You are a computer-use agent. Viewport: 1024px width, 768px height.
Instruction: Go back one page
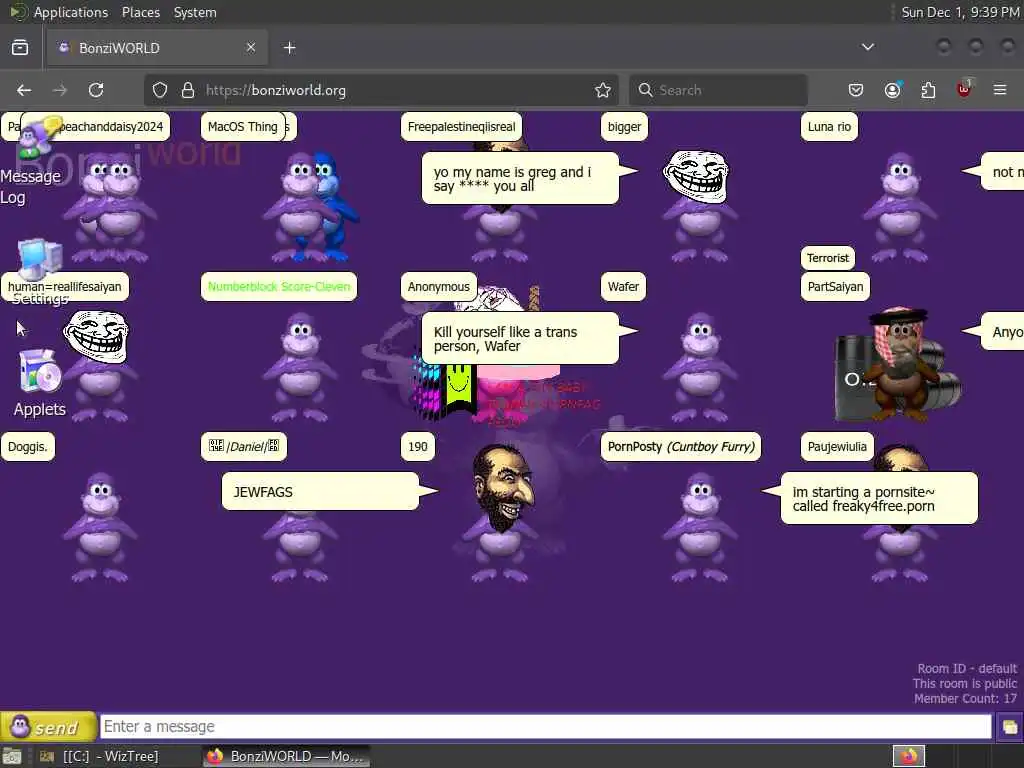point(24,90)
